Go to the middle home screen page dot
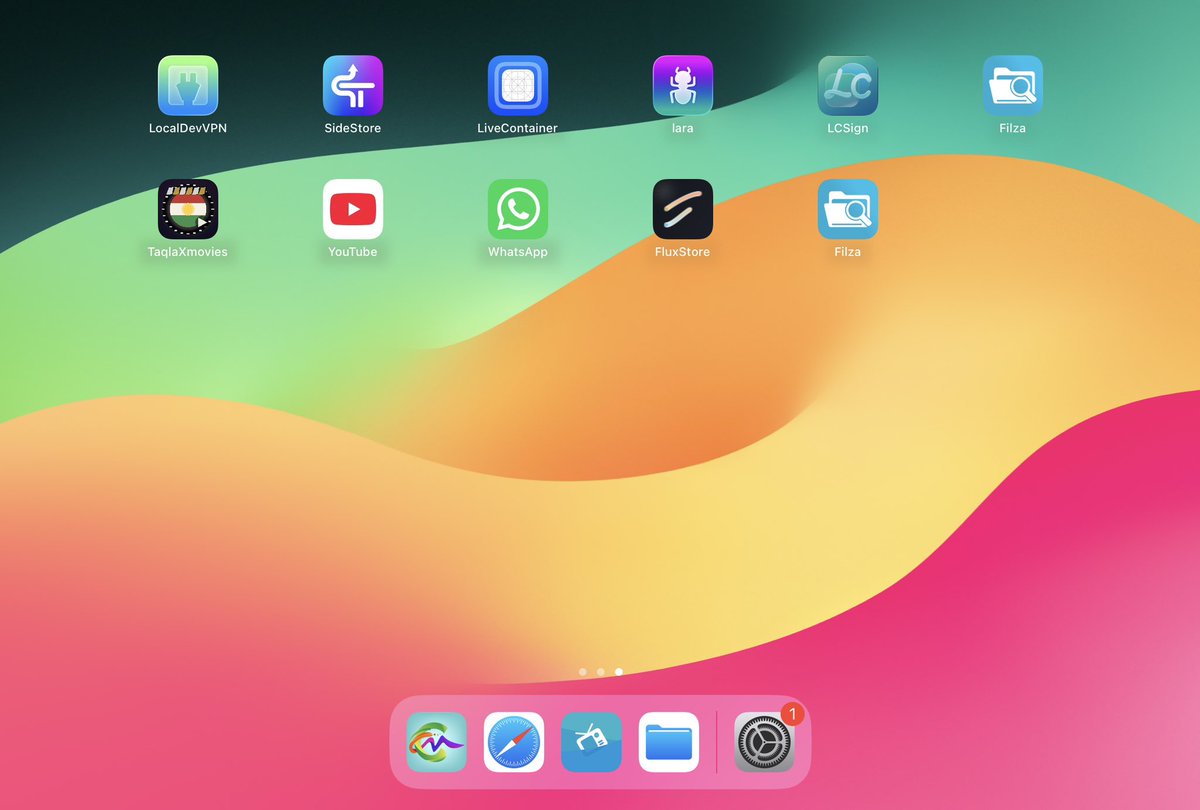This screenshot has width=1200, height=810. (600, 672)
